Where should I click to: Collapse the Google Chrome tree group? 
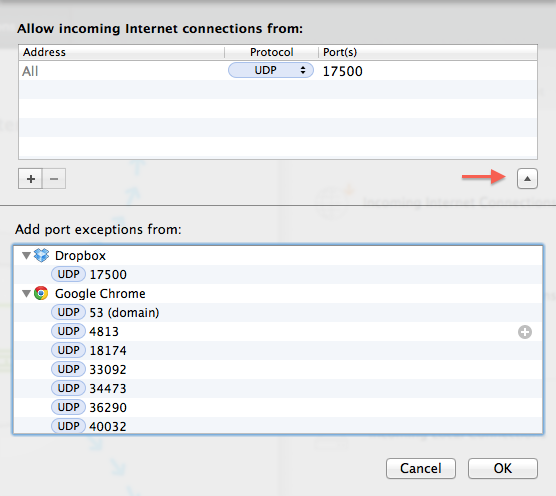[x=26, y=294]
